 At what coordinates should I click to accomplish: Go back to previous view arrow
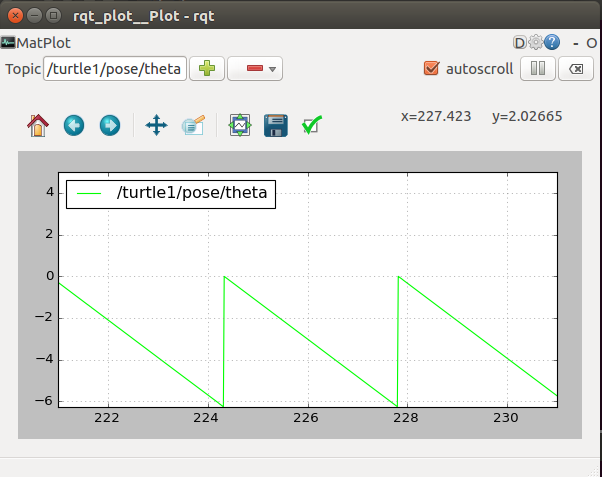(74, 126)
